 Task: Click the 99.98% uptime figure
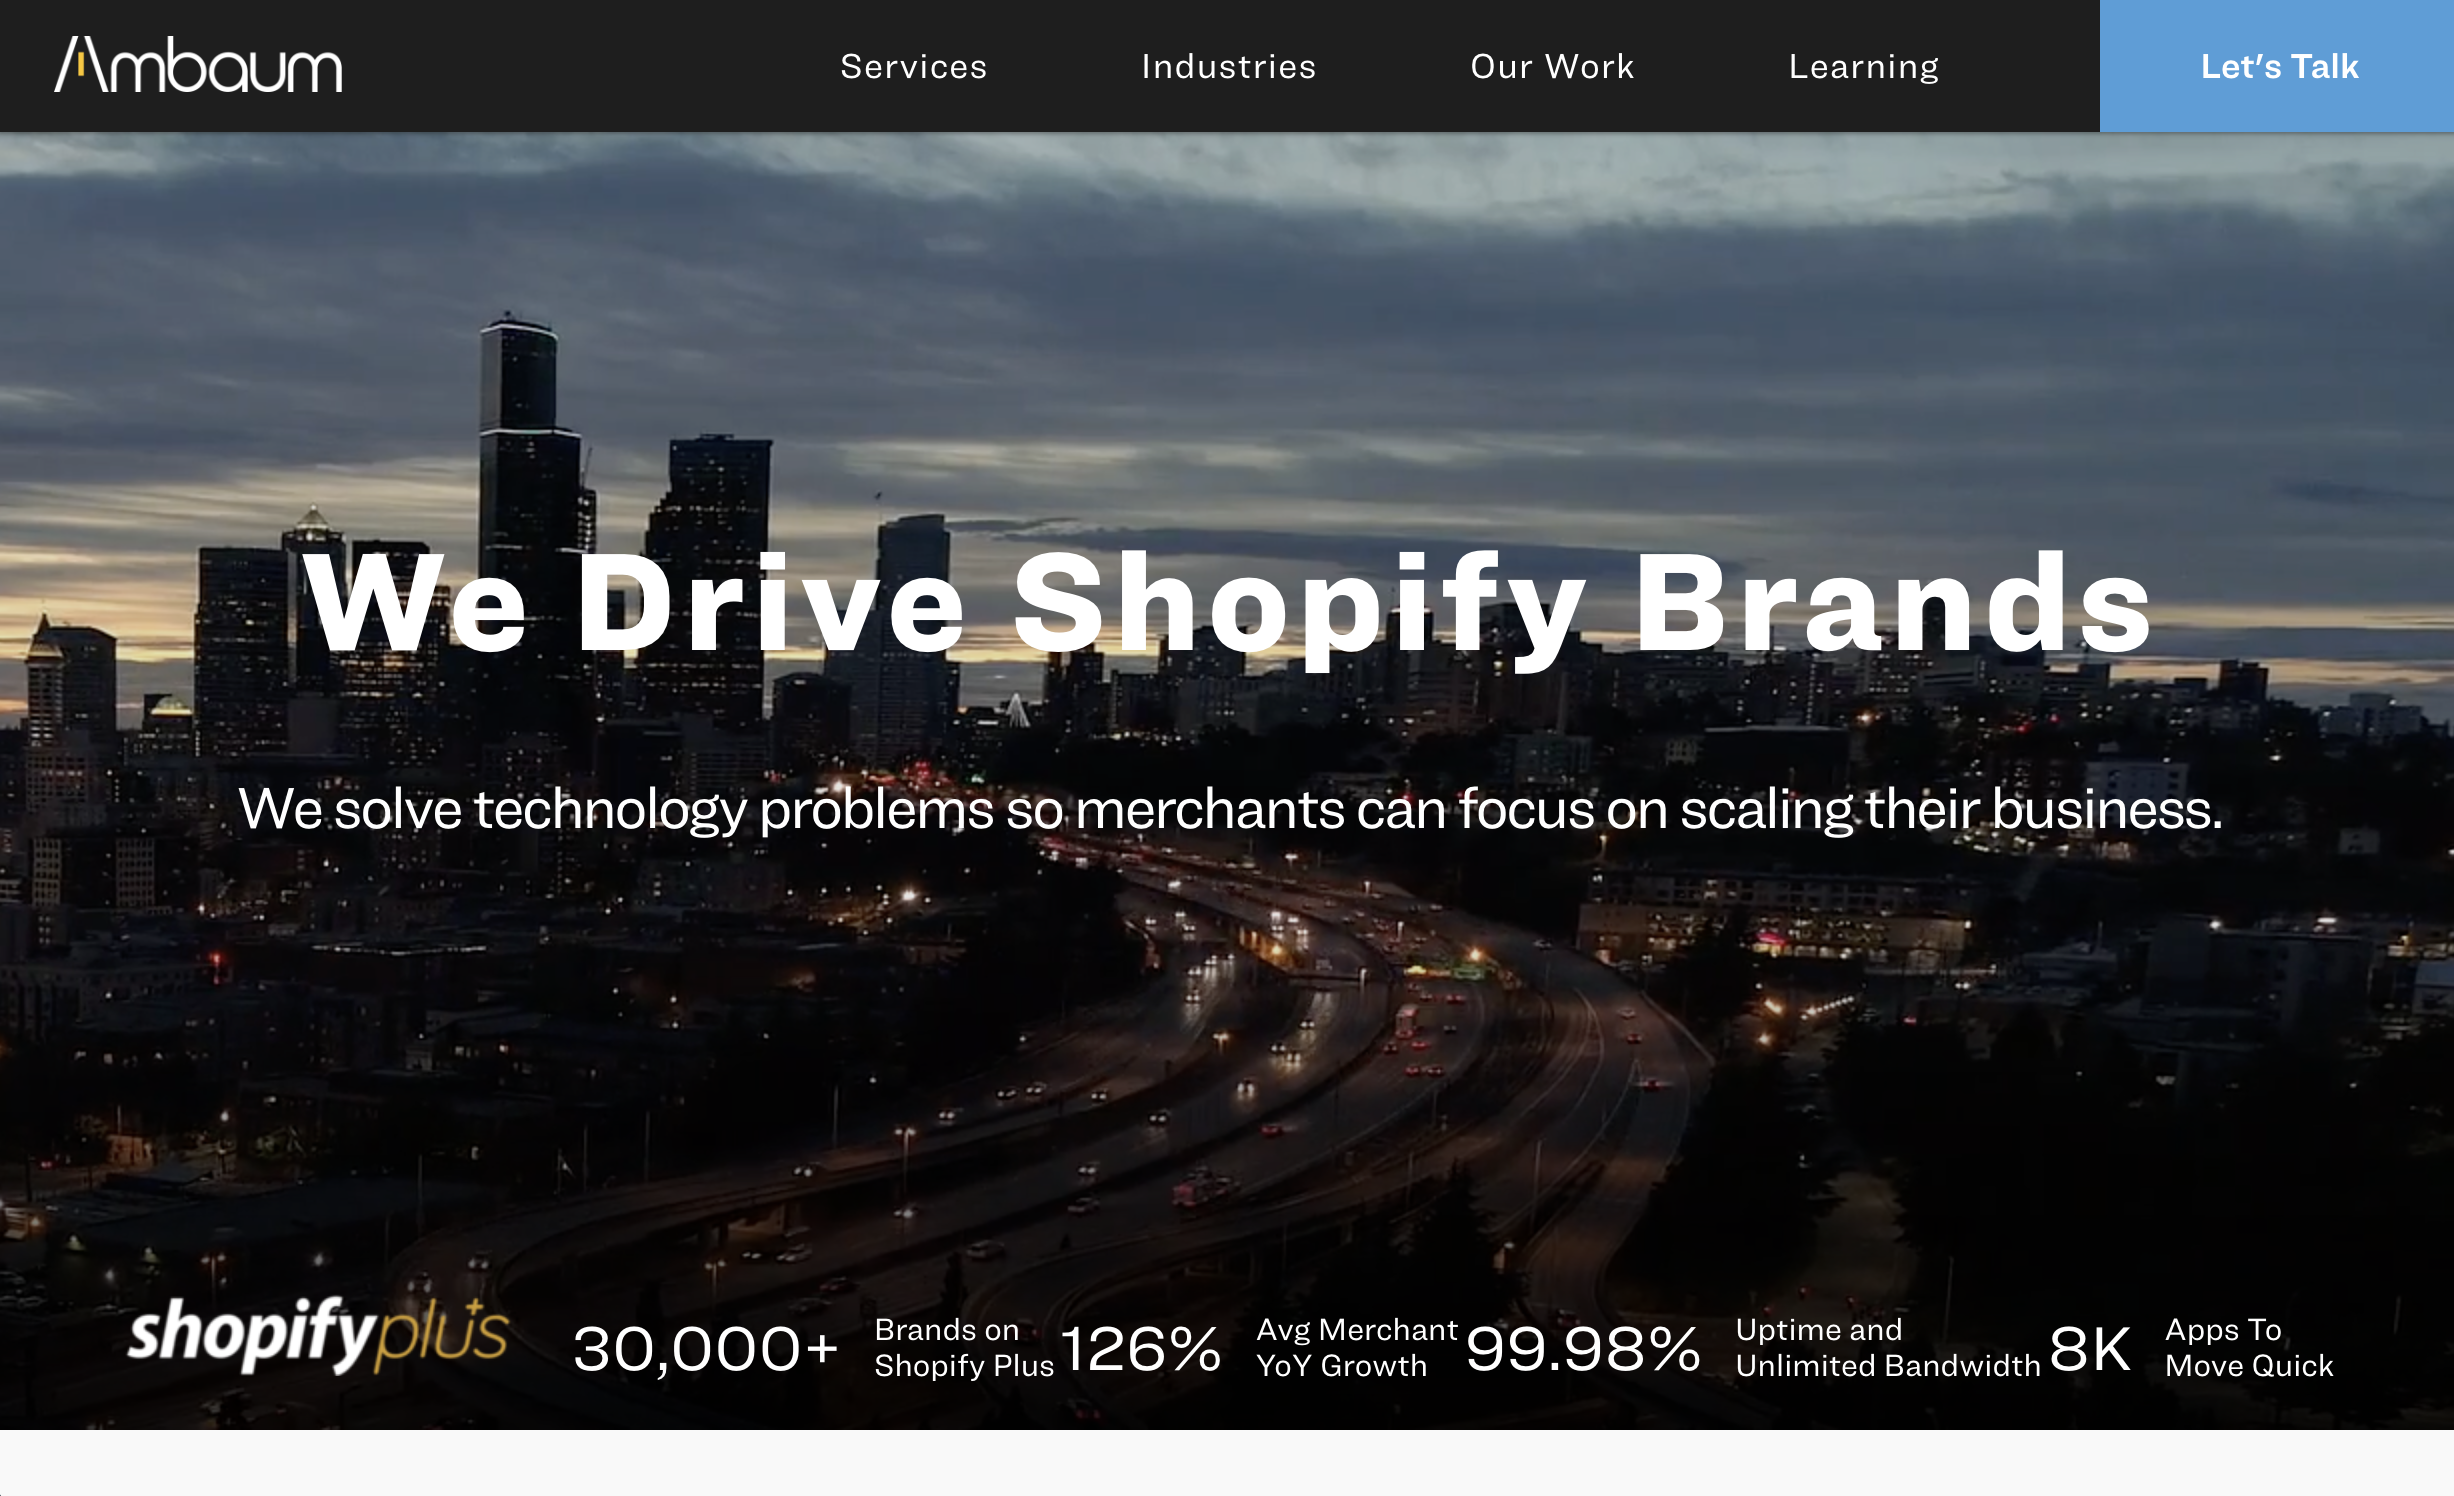(x=1582, y=1348)
